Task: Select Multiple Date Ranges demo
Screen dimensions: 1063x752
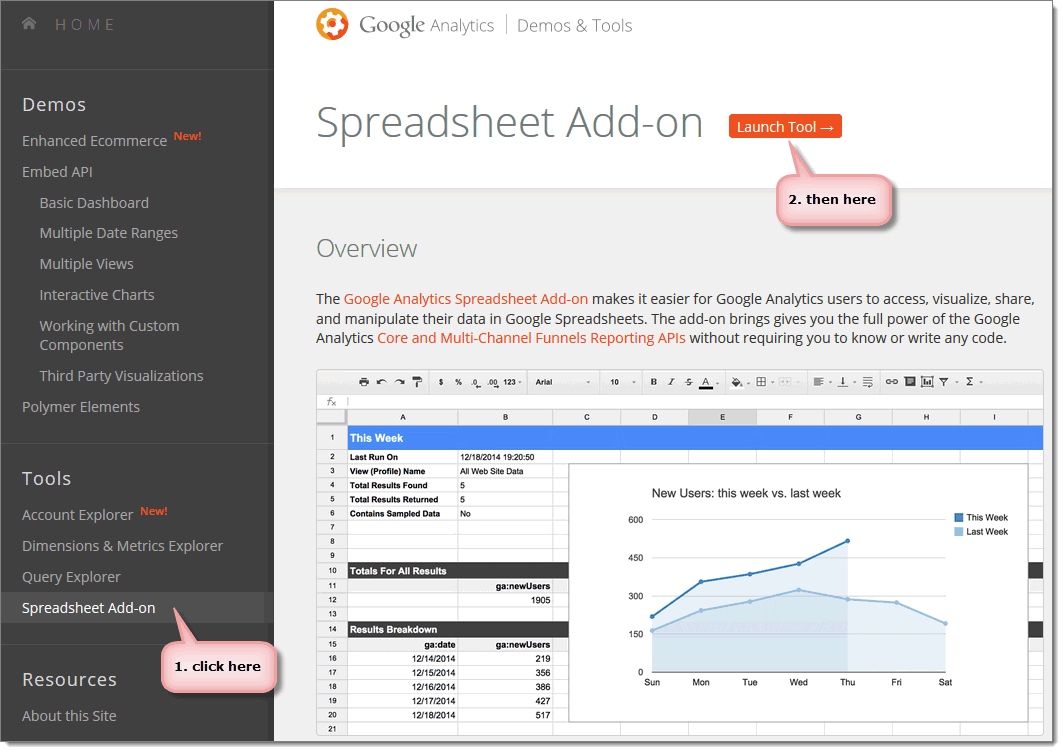Action: pyautogui.click(x=108, y=233)
